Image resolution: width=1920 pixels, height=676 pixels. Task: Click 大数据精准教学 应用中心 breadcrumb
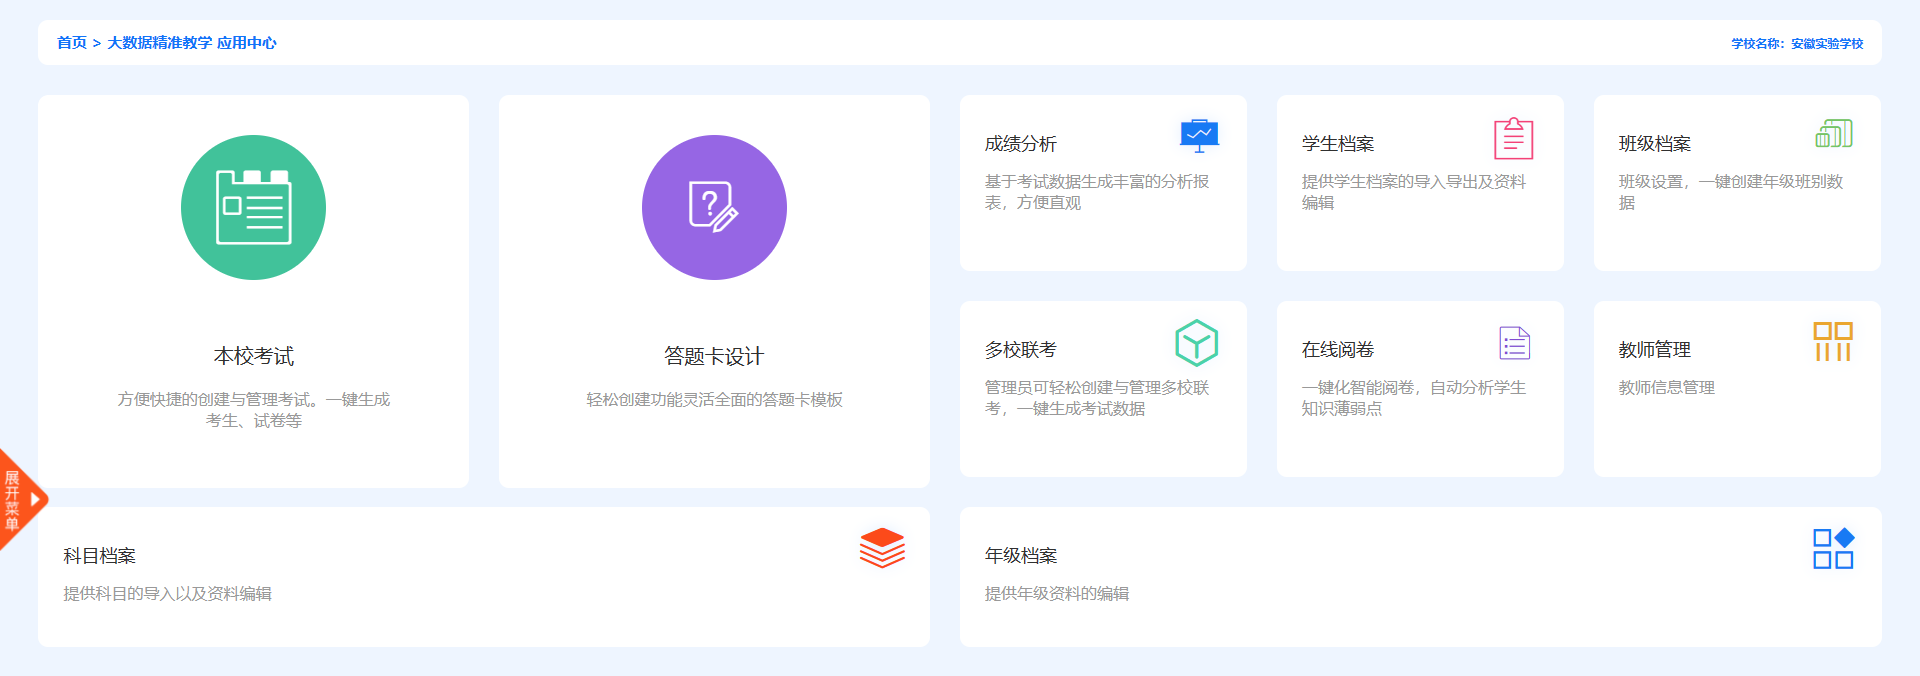(x=192, y=43)
